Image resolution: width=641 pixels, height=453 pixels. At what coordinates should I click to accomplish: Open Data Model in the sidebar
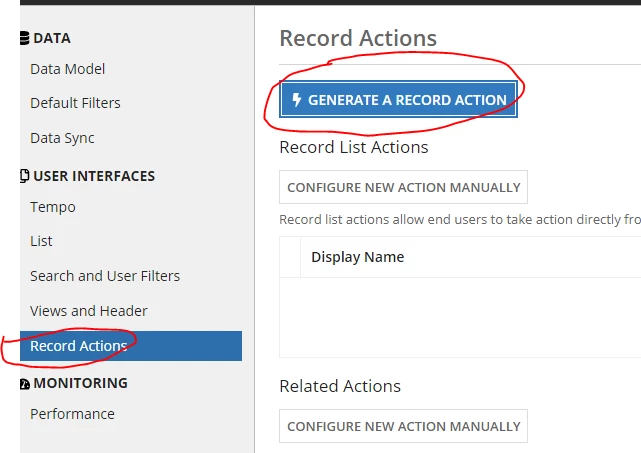(x=67, y=69)
